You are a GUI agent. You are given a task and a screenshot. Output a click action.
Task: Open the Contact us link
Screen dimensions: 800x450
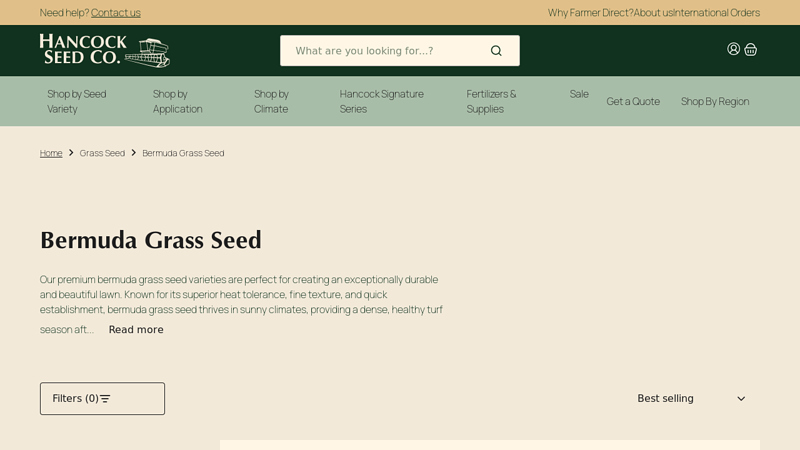(115, 13)
